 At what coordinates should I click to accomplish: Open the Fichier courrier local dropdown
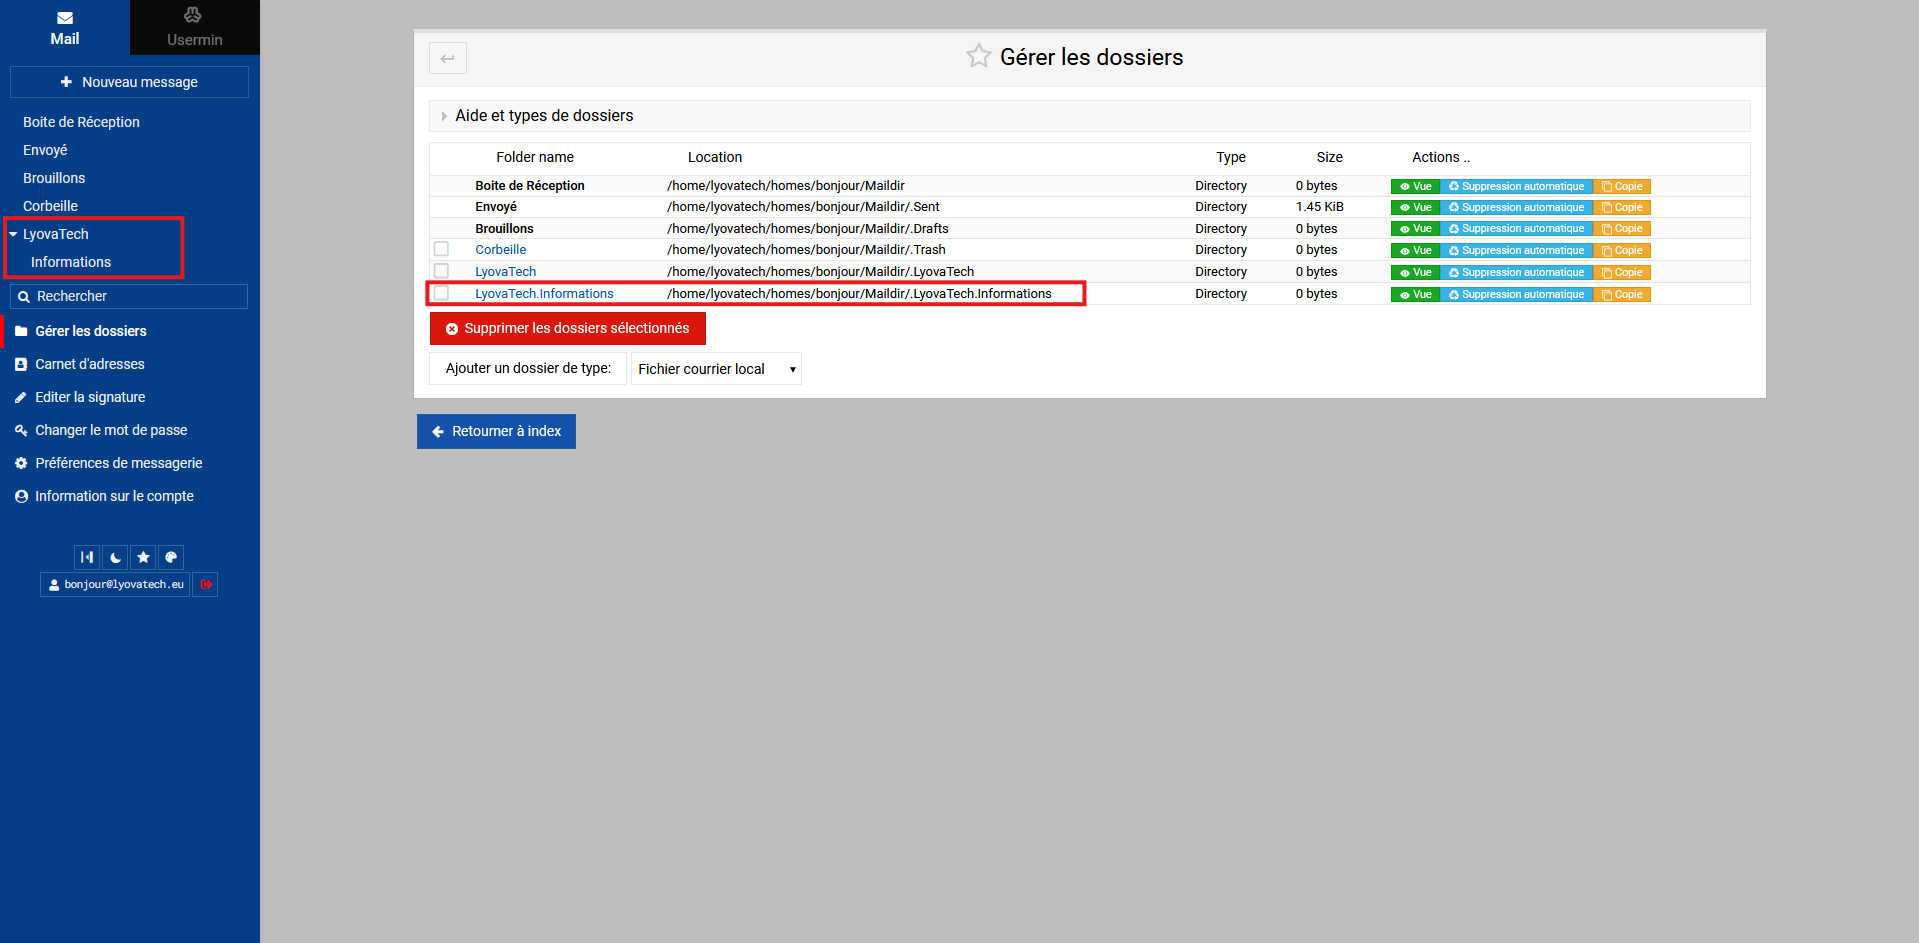[716, 369]
